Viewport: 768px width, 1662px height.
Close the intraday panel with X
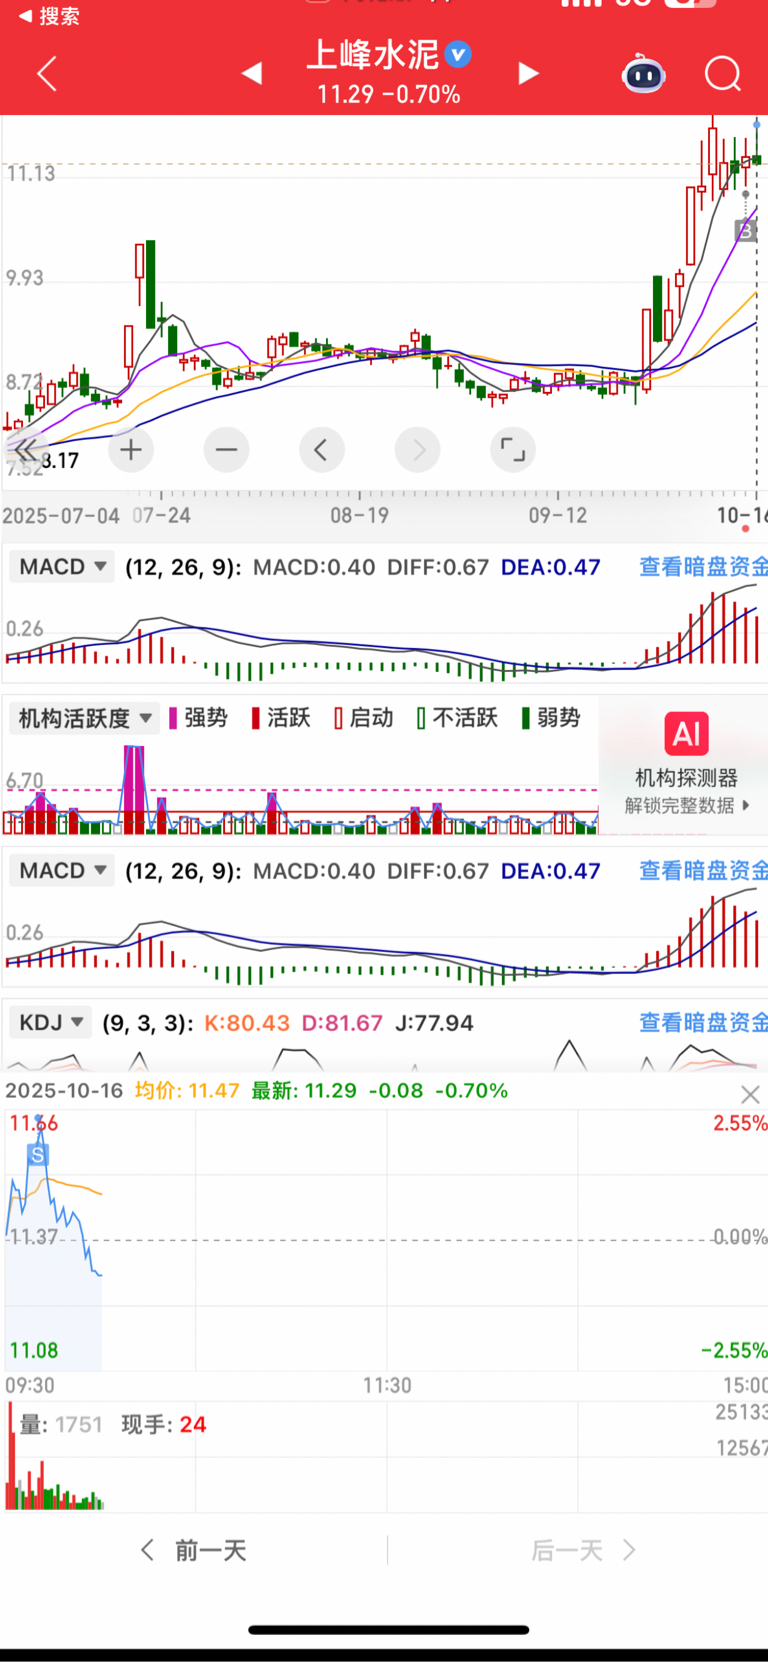pos(750,1094)
